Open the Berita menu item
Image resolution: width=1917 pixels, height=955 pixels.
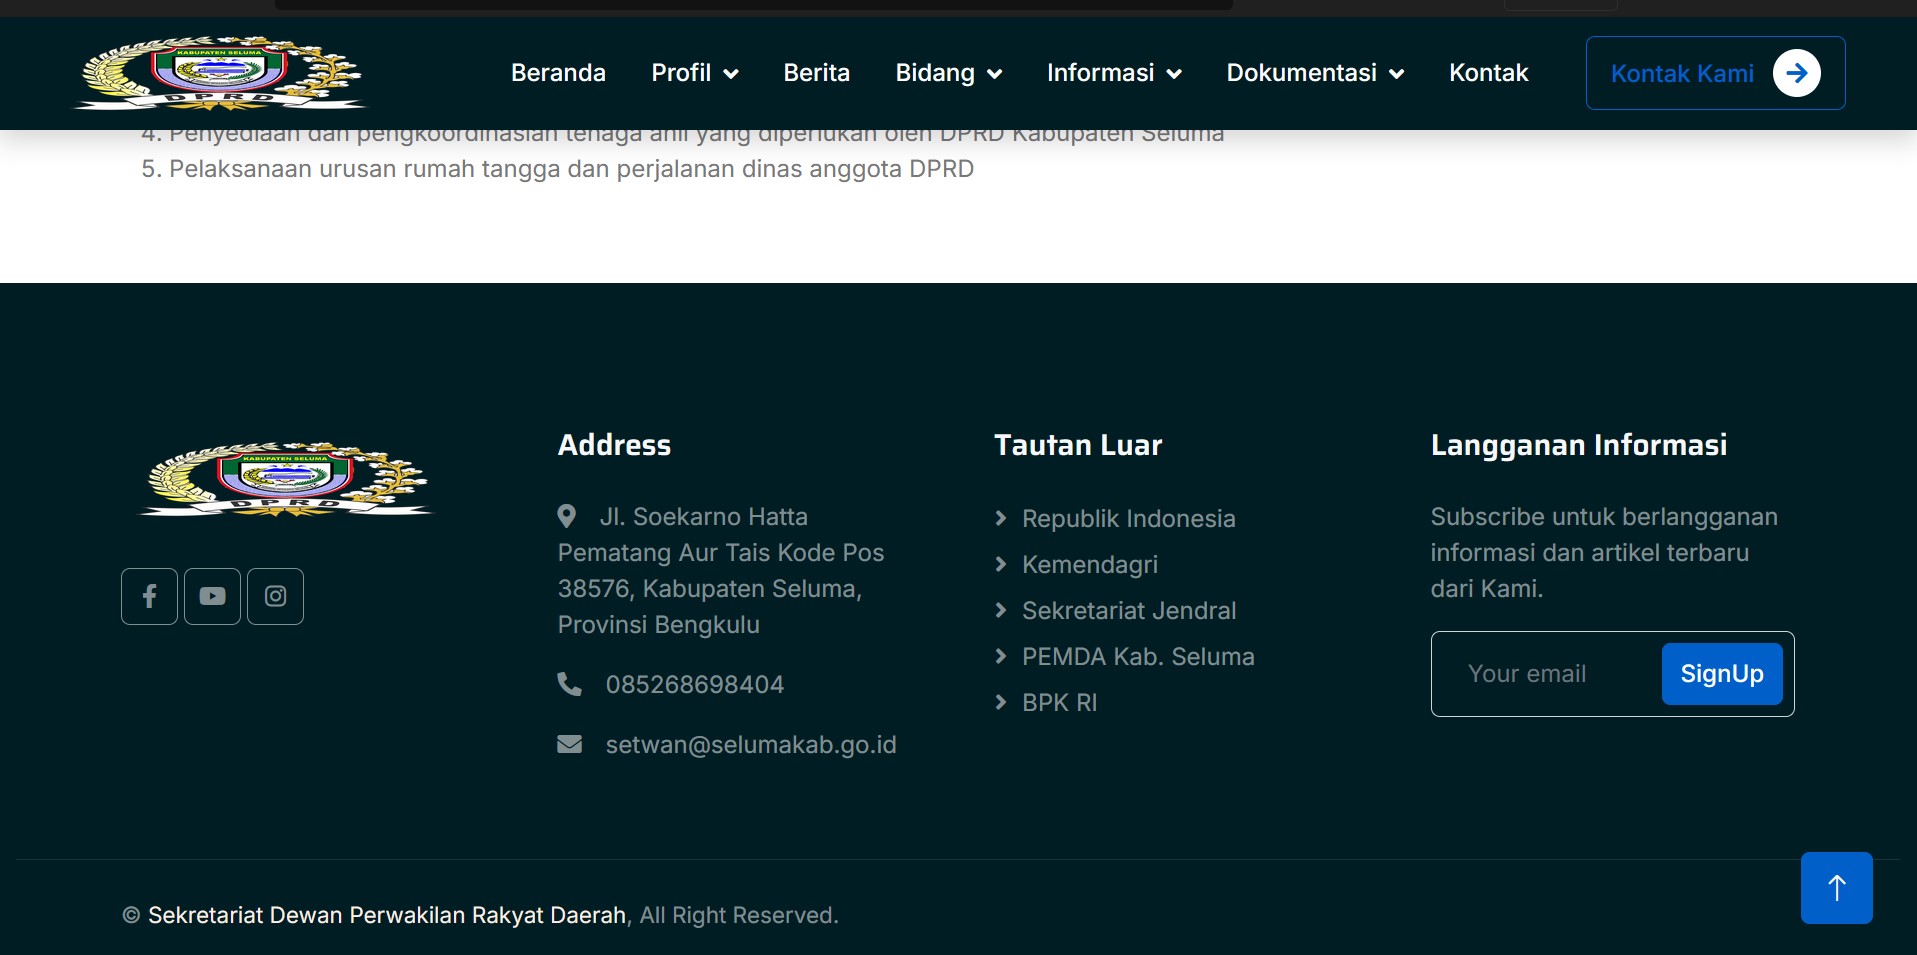click(x=816, y=73)
